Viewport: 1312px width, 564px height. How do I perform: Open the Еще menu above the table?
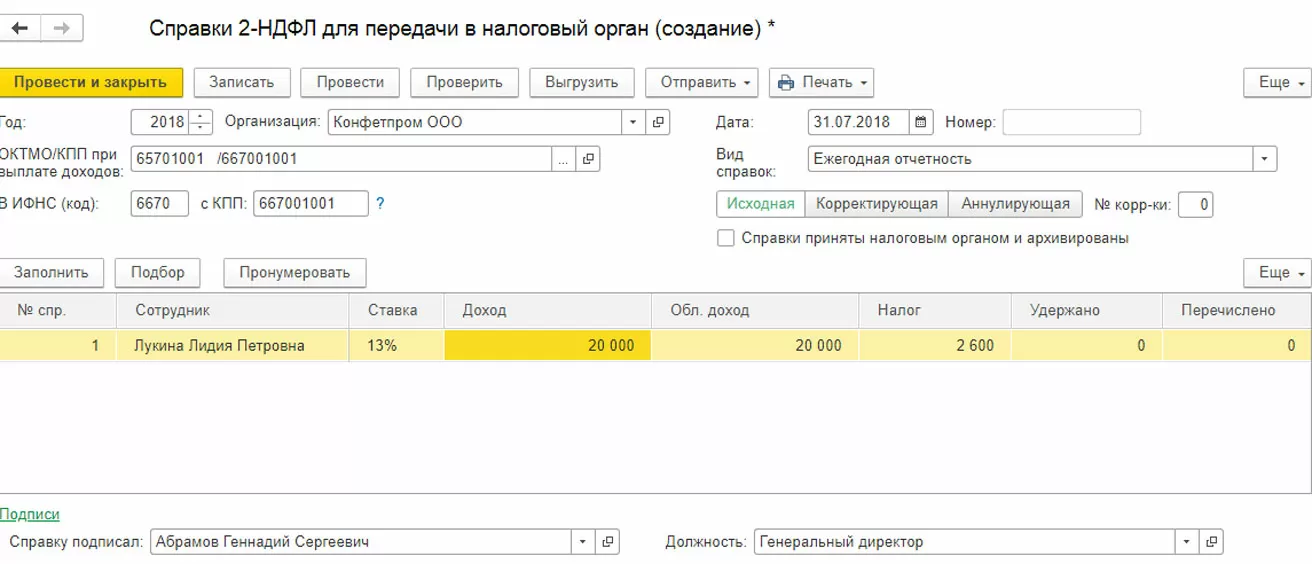point(1277,272)
